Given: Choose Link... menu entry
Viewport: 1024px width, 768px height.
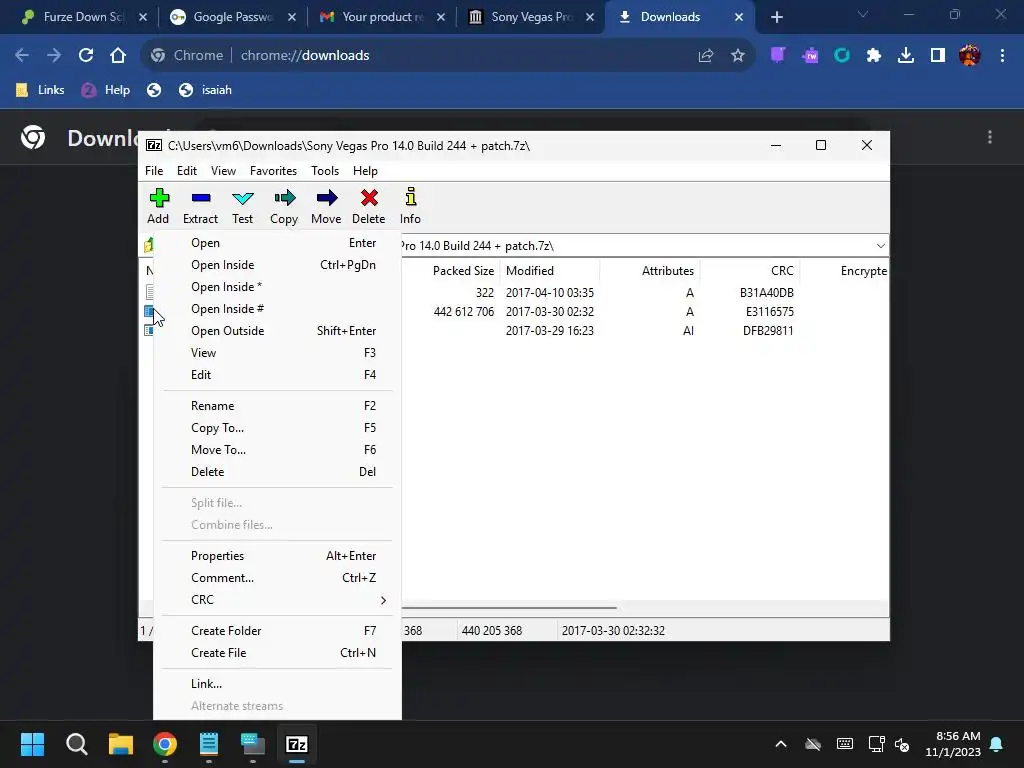Looking at the screenshot, I should pyautogui.click(x=278, y=684).
